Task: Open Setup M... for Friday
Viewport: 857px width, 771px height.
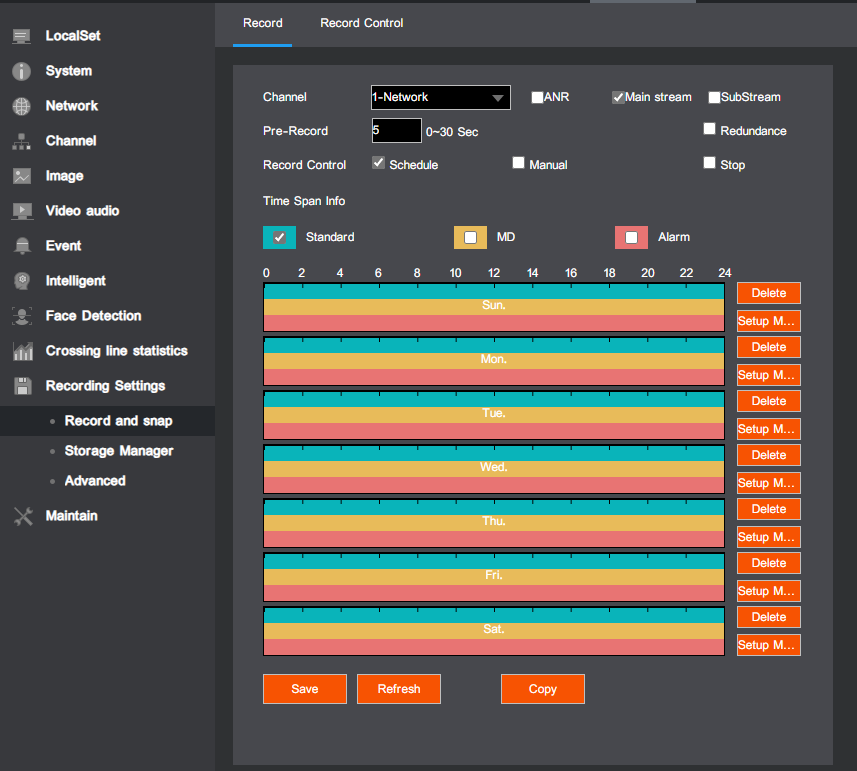Action: pyautogui.click(x=769, y=591)
